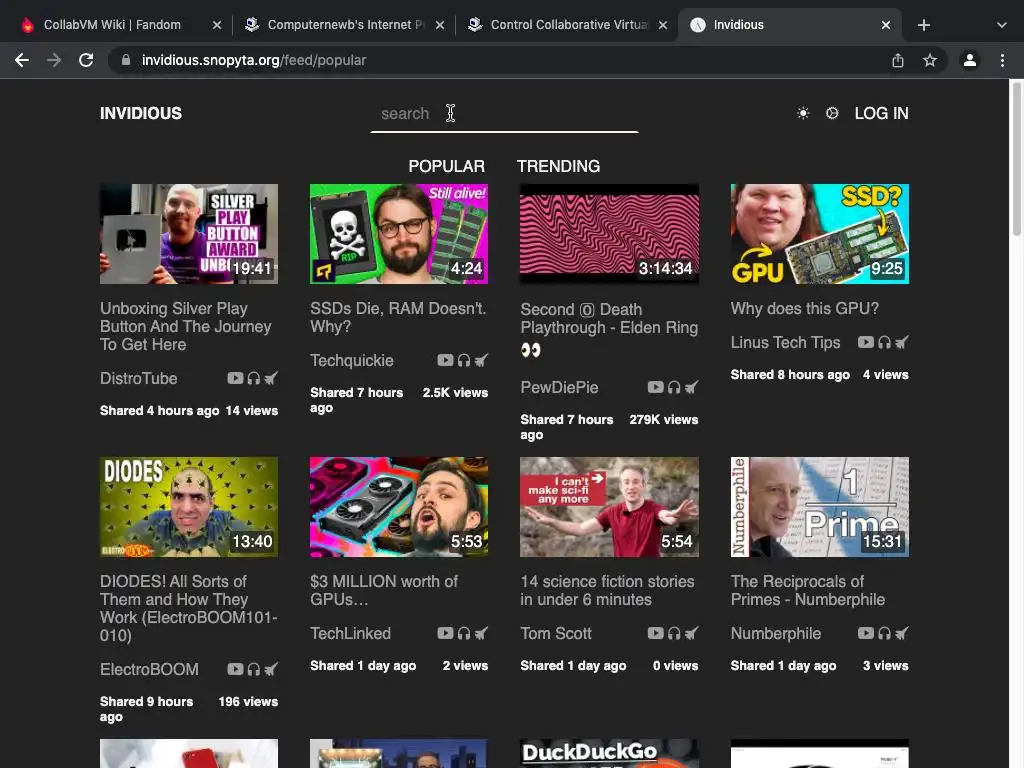Open Unboxing Silver Play Button video thumbnail
This screenshot has height=768, width=1024.
tap(189, 234)
